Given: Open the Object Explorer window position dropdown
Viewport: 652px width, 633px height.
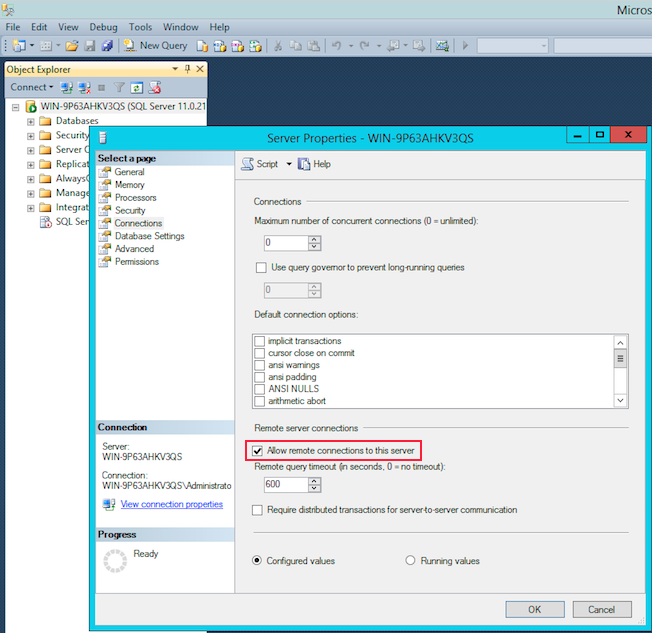Looking at the screenshot, I should (175, 69).
